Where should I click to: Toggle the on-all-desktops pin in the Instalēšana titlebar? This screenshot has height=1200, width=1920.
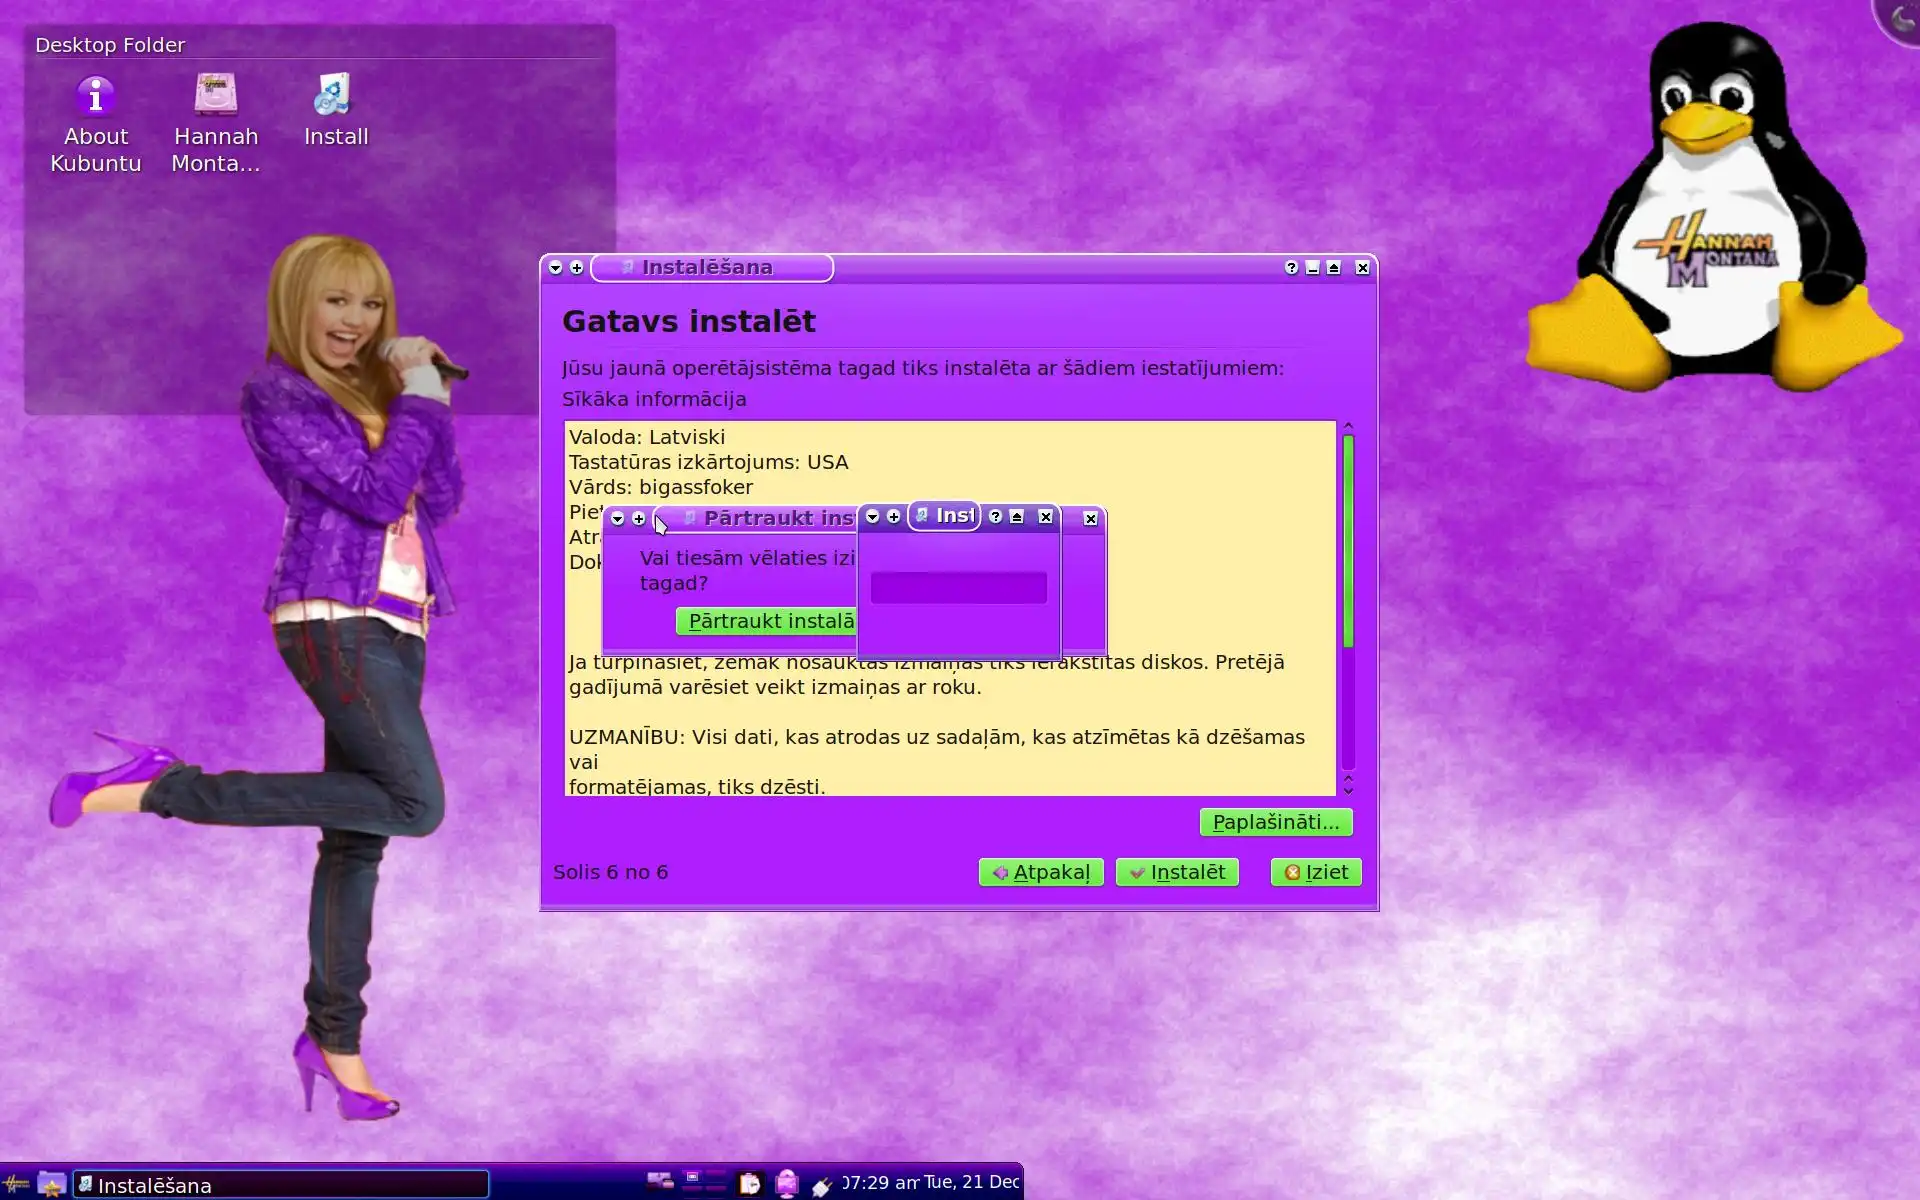coord(577,268)
